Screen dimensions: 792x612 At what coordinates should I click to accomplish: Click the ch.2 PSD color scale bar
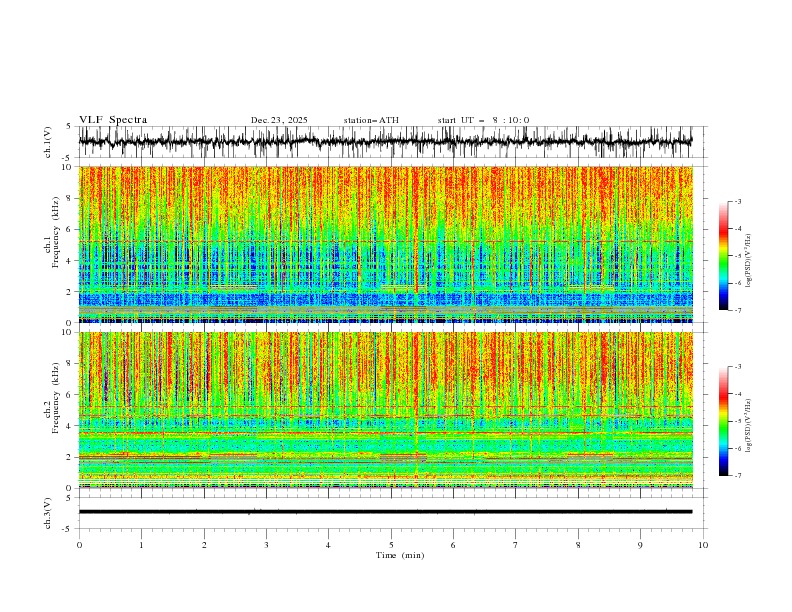(x=723, y=421)
